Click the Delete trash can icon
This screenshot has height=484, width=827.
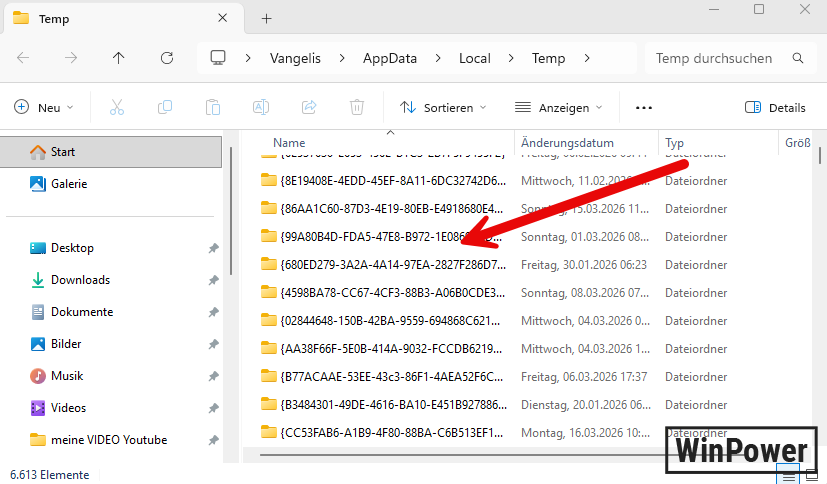(x=357, y=108)
